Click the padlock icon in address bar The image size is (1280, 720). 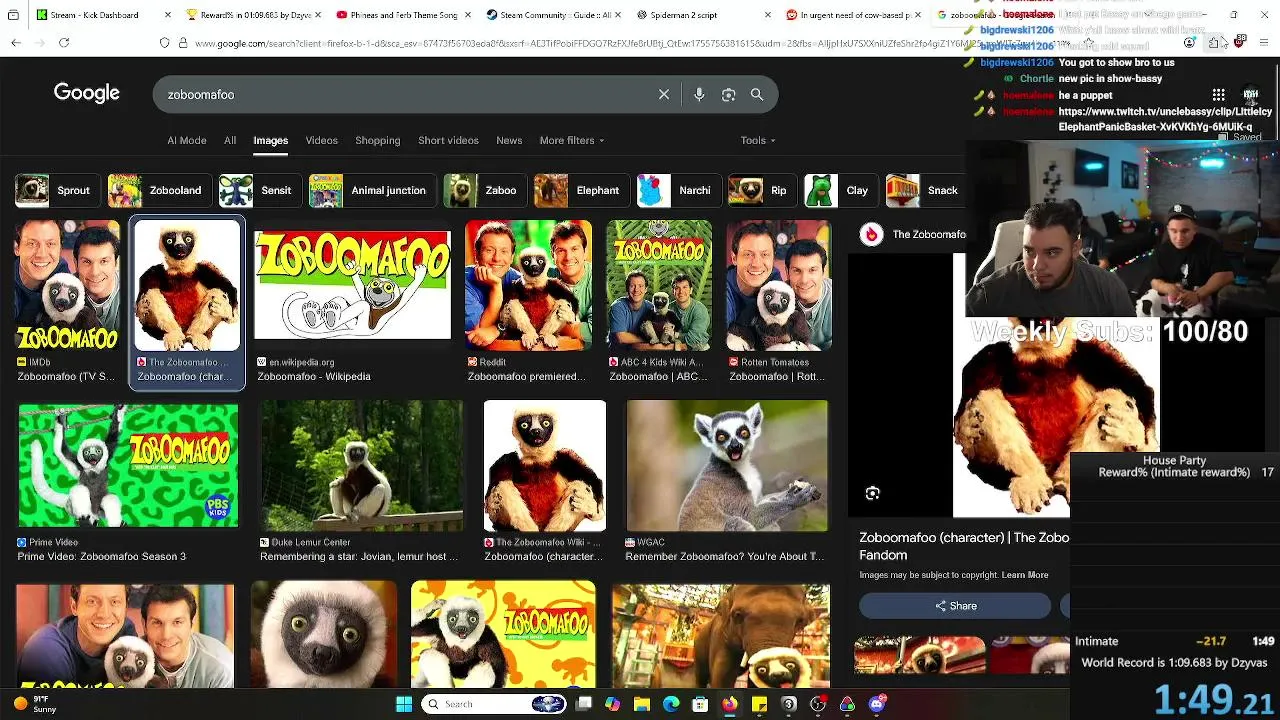pos(182,43)
